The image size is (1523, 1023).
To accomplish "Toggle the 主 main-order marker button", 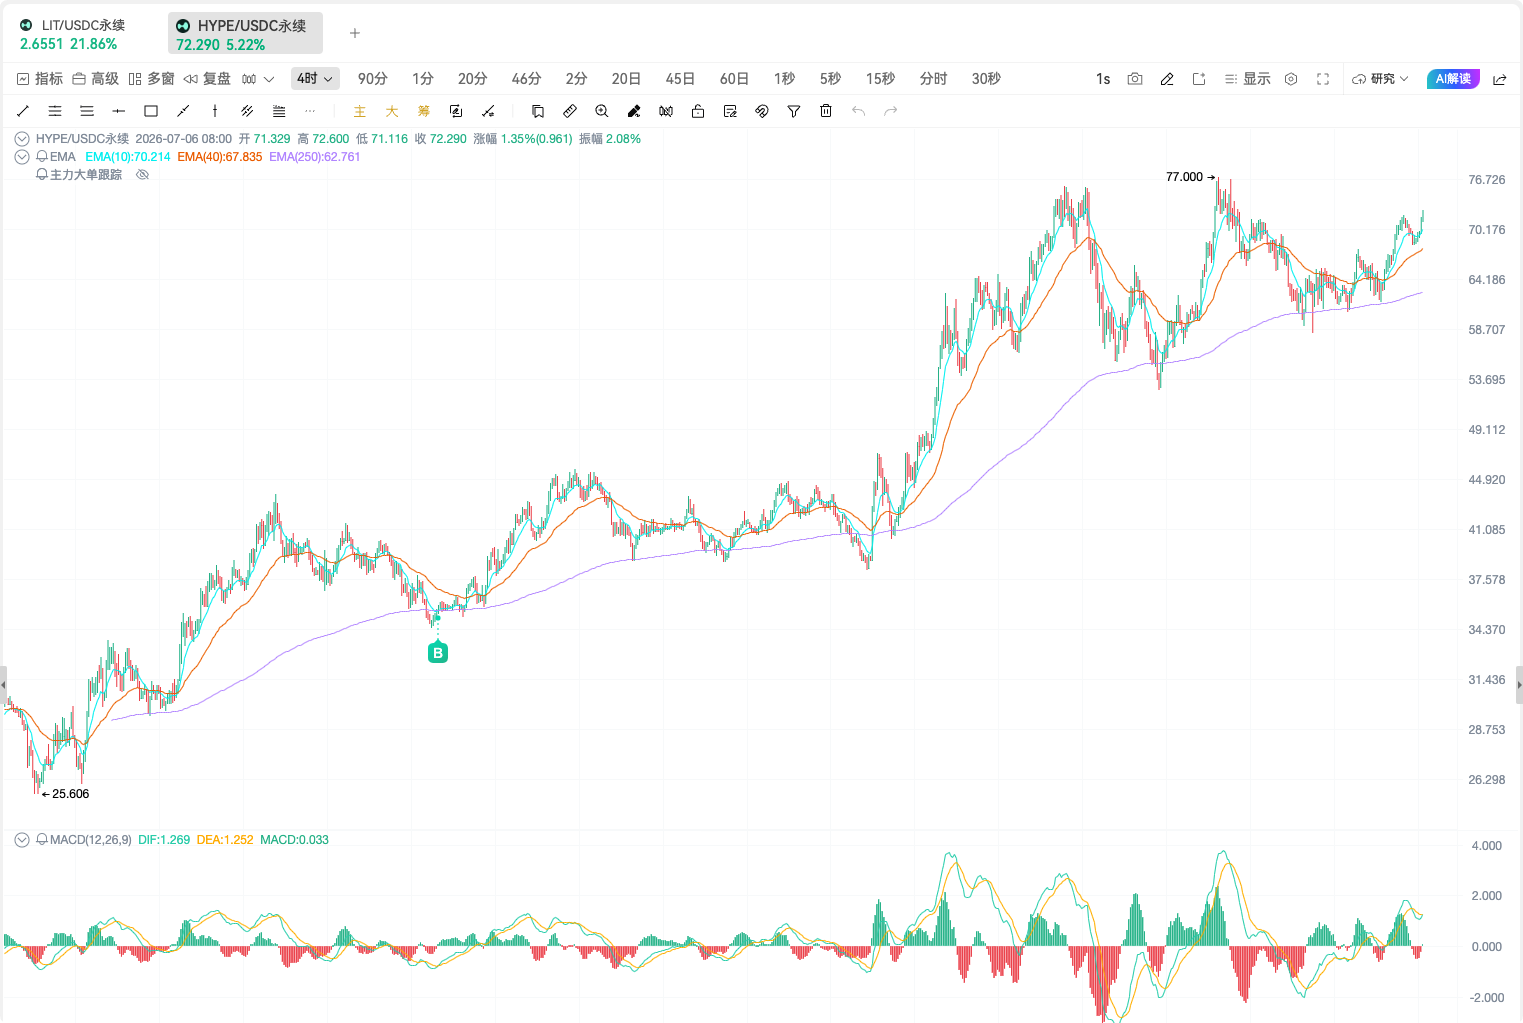I will [x=360, y=111].
